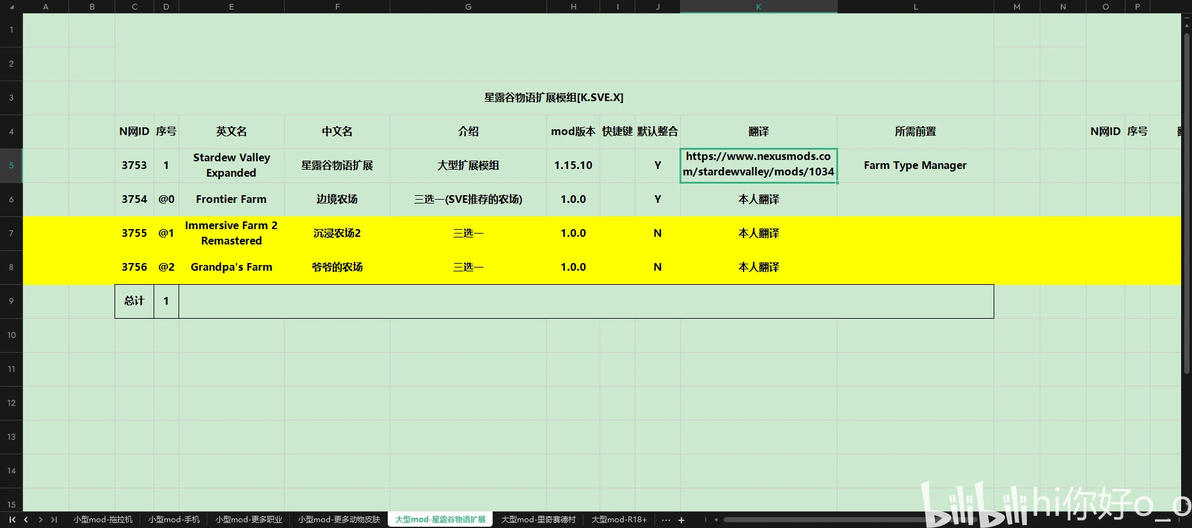Image resolution: width=1192 pixels, height=528 pixels.
Task: Click the N网ID cell 3756
Action: point(134,267)
